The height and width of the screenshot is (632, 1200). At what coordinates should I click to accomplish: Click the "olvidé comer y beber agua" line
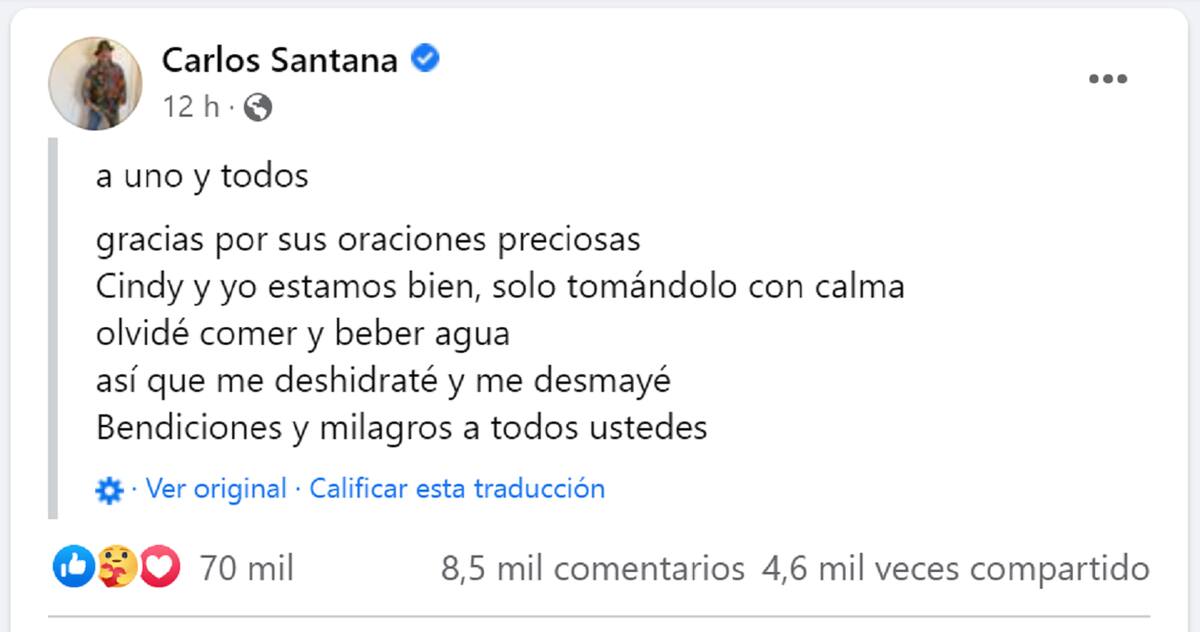click(303, 333)
